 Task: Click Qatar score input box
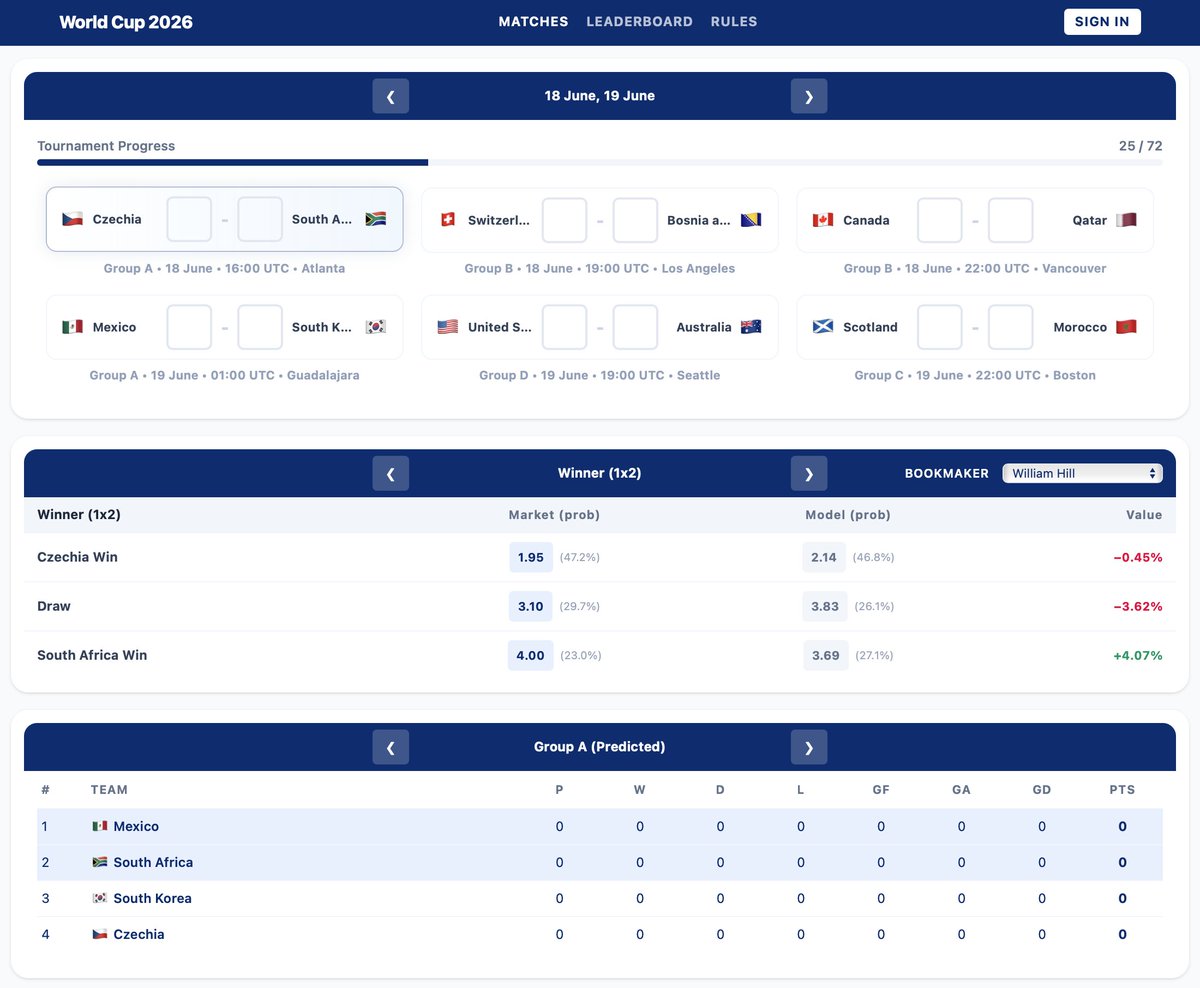tap(1011, 220)
